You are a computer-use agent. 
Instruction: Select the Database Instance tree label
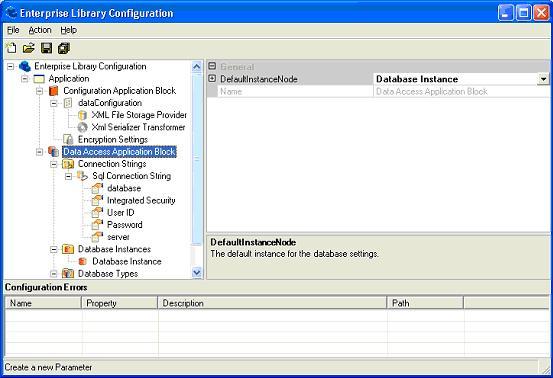[x=127, y=261]
